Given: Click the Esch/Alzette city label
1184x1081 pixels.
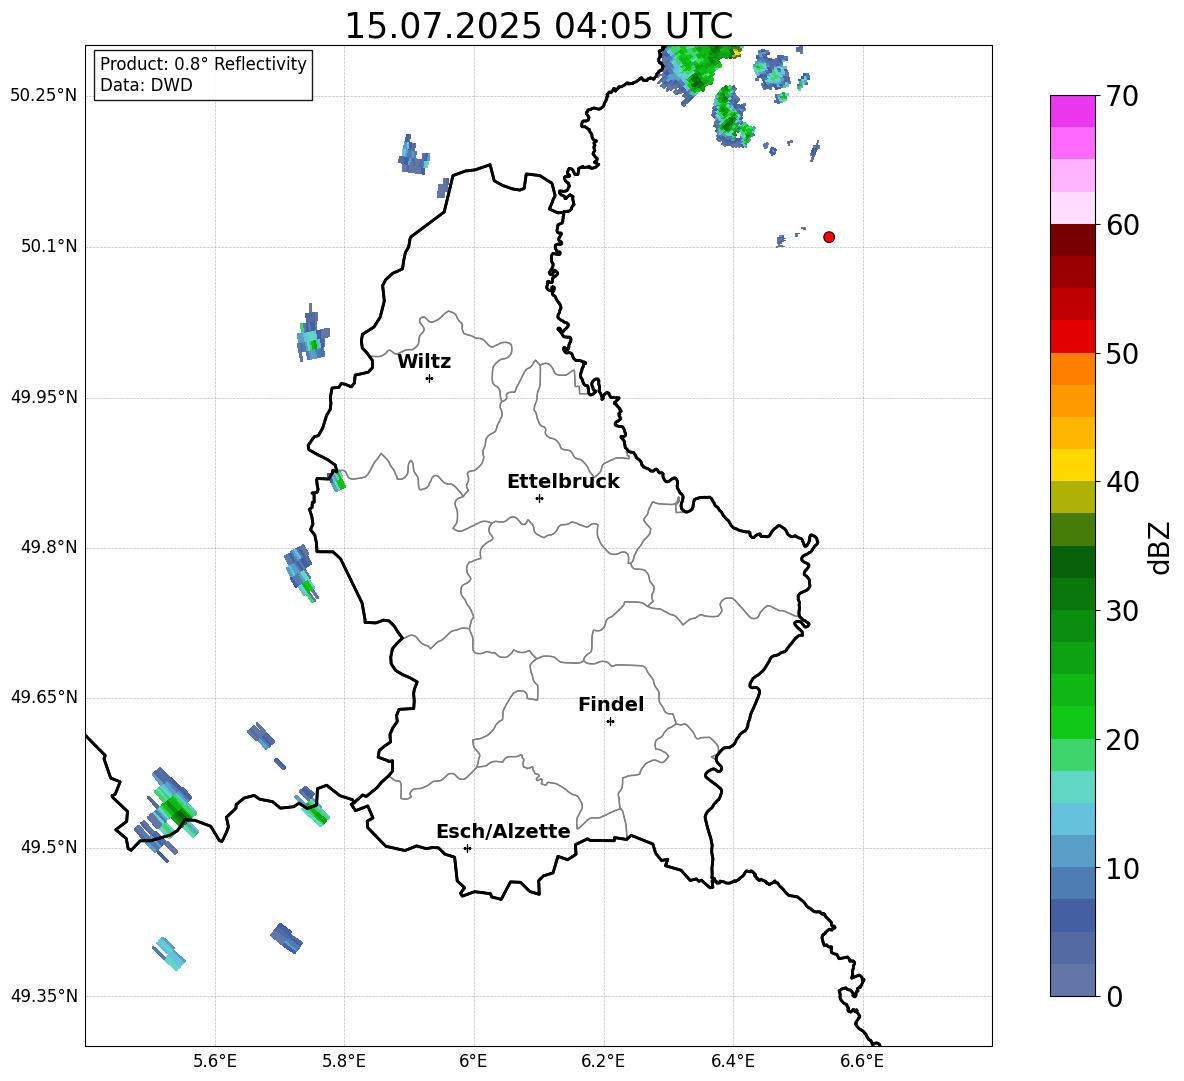Looking at the screenshot, I should coord(503,831).
